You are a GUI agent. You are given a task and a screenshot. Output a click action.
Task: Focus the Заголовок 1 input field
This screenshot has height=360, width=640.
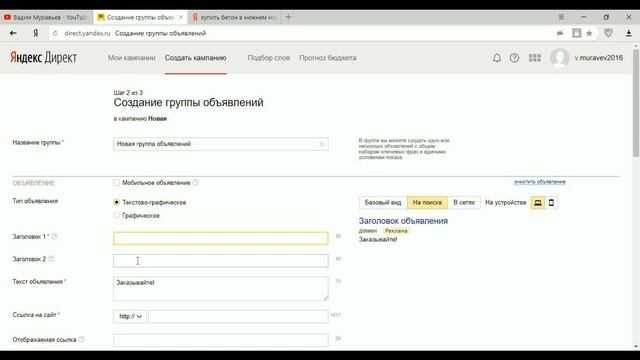[221, 238]
